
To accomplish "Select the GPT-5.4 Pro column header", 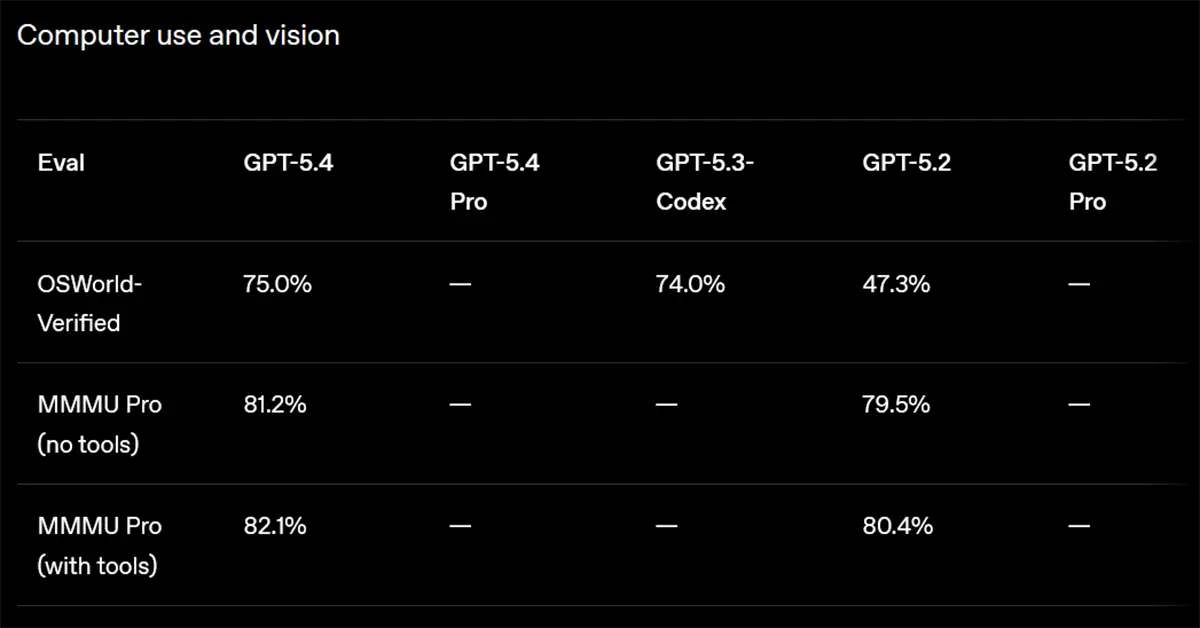I will (x=494, y=181).
